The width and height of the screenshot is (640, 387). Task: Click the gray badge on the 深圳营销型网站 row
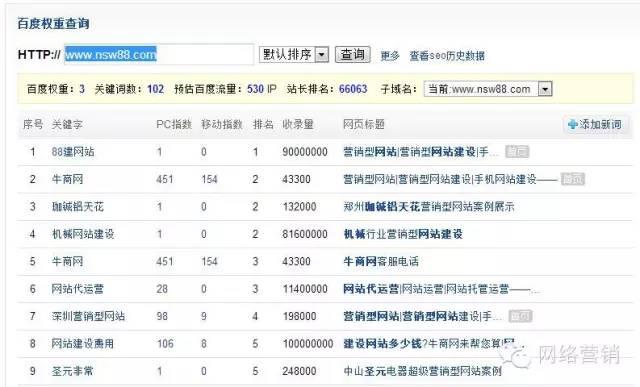tap(520, 316)
